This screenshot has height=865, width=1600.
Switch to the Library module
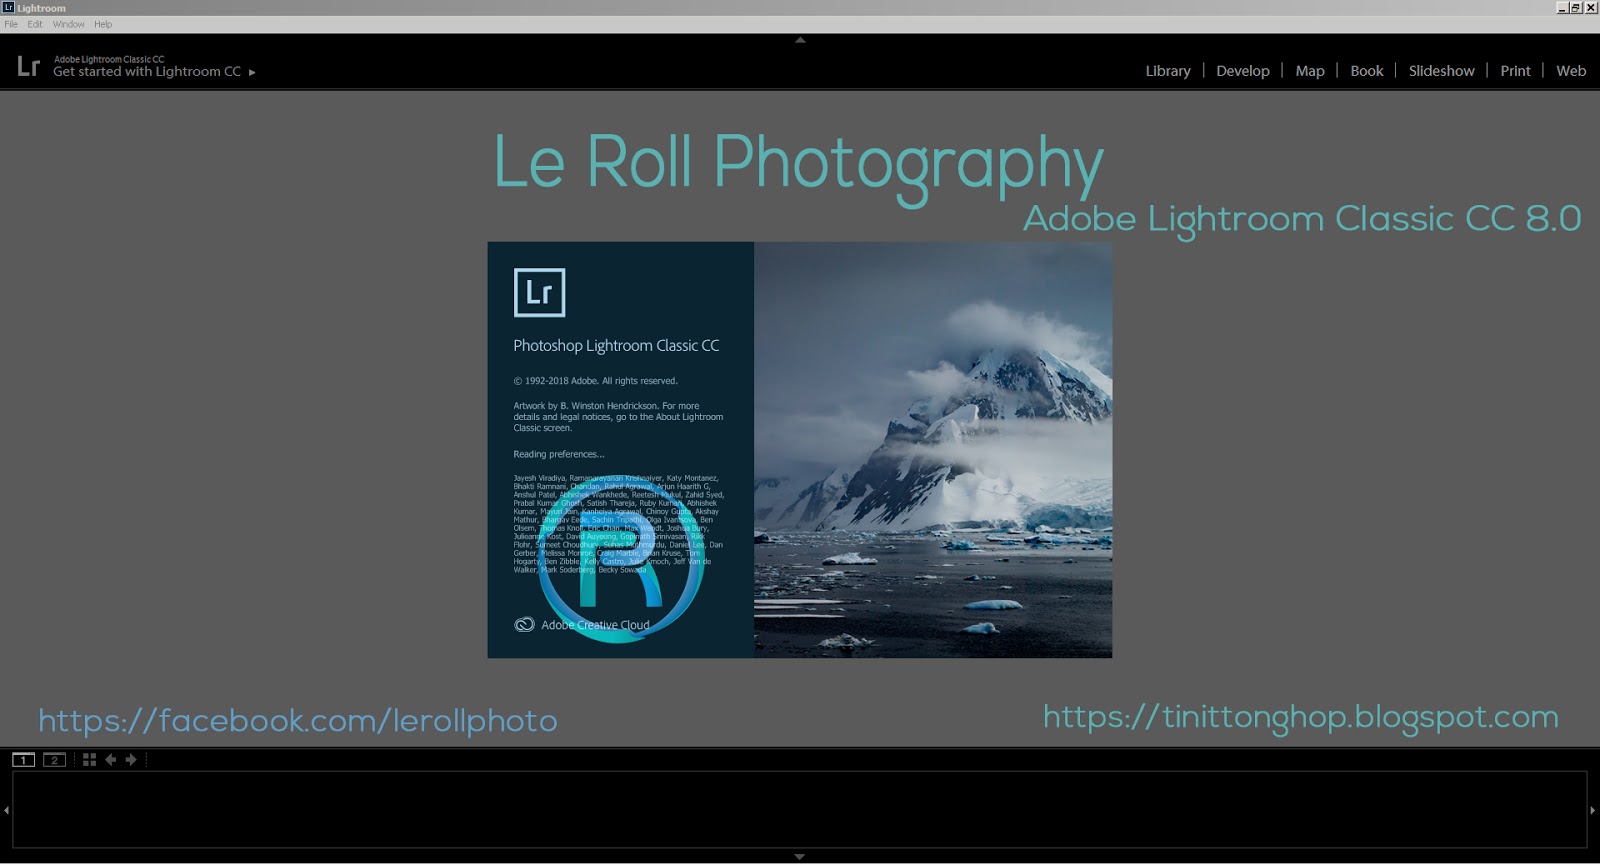(x=1168, y=71)
